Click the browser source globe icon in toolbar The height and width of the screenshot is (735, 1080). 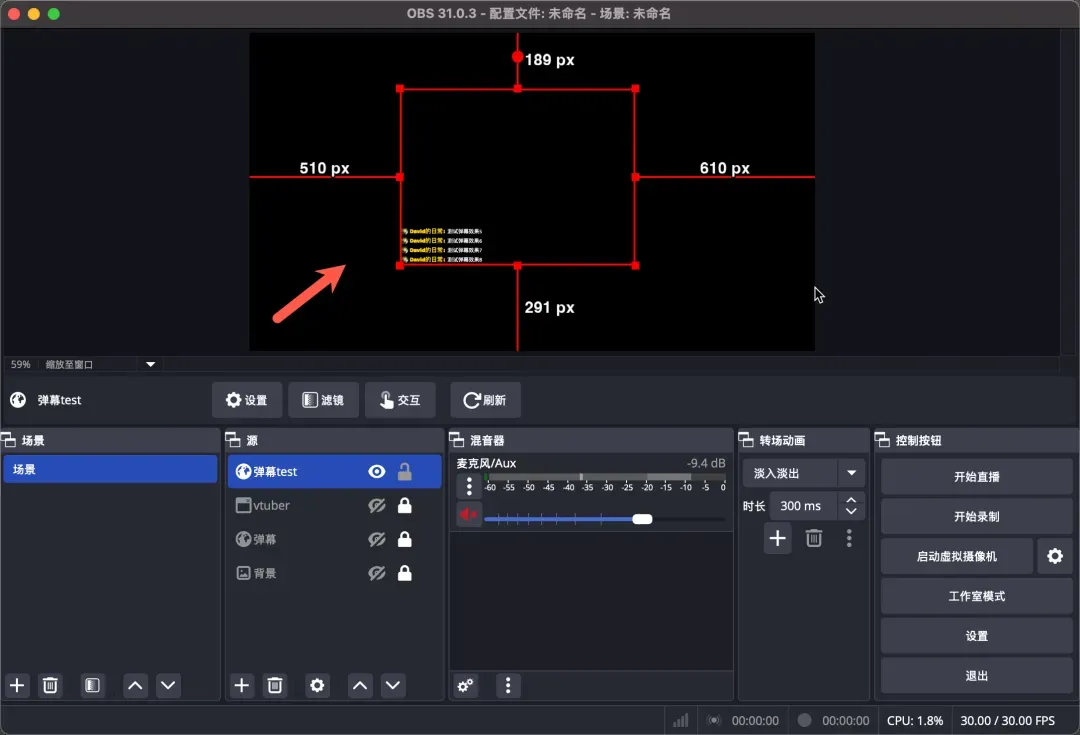18,400
